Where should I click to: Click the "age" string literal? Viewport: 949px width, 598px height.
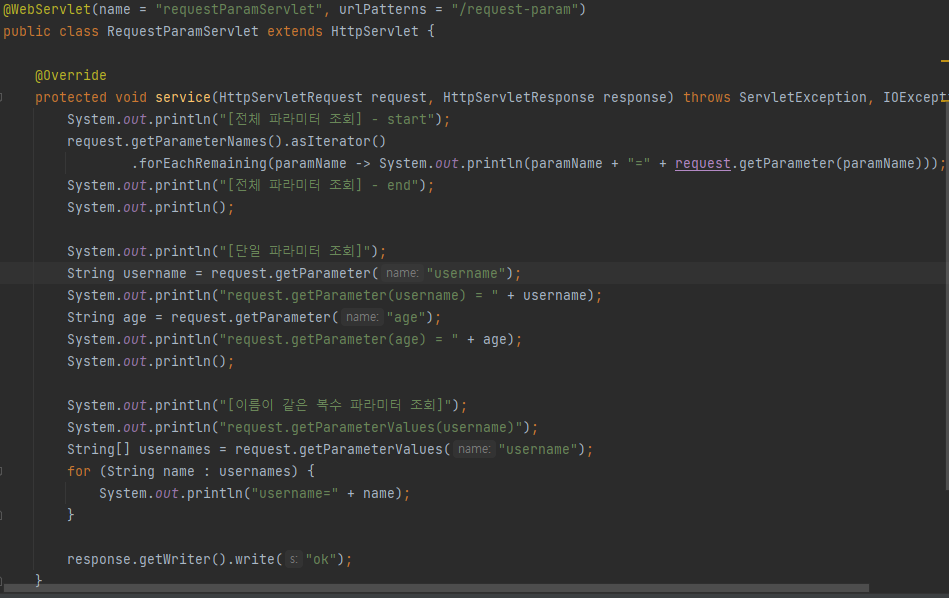click(406, 318)
